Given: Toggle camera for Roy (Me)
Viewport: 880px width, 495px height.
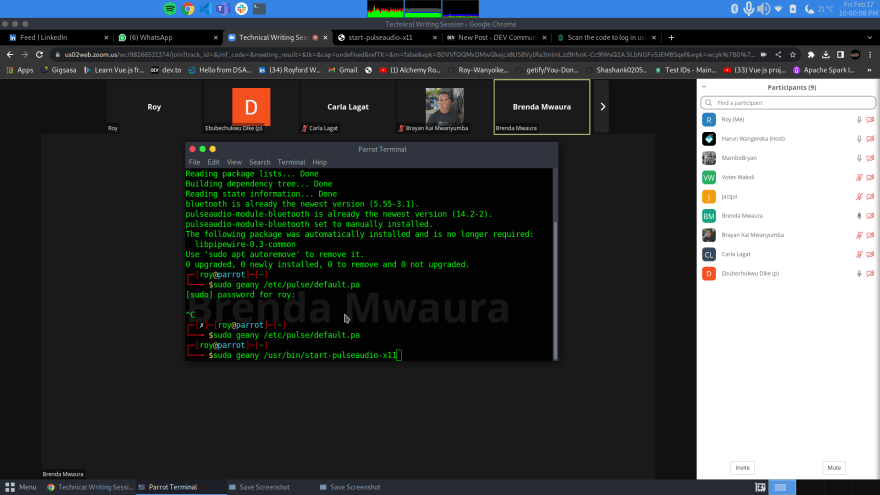Looking at the screenshot, I should [x=870, y=120].
